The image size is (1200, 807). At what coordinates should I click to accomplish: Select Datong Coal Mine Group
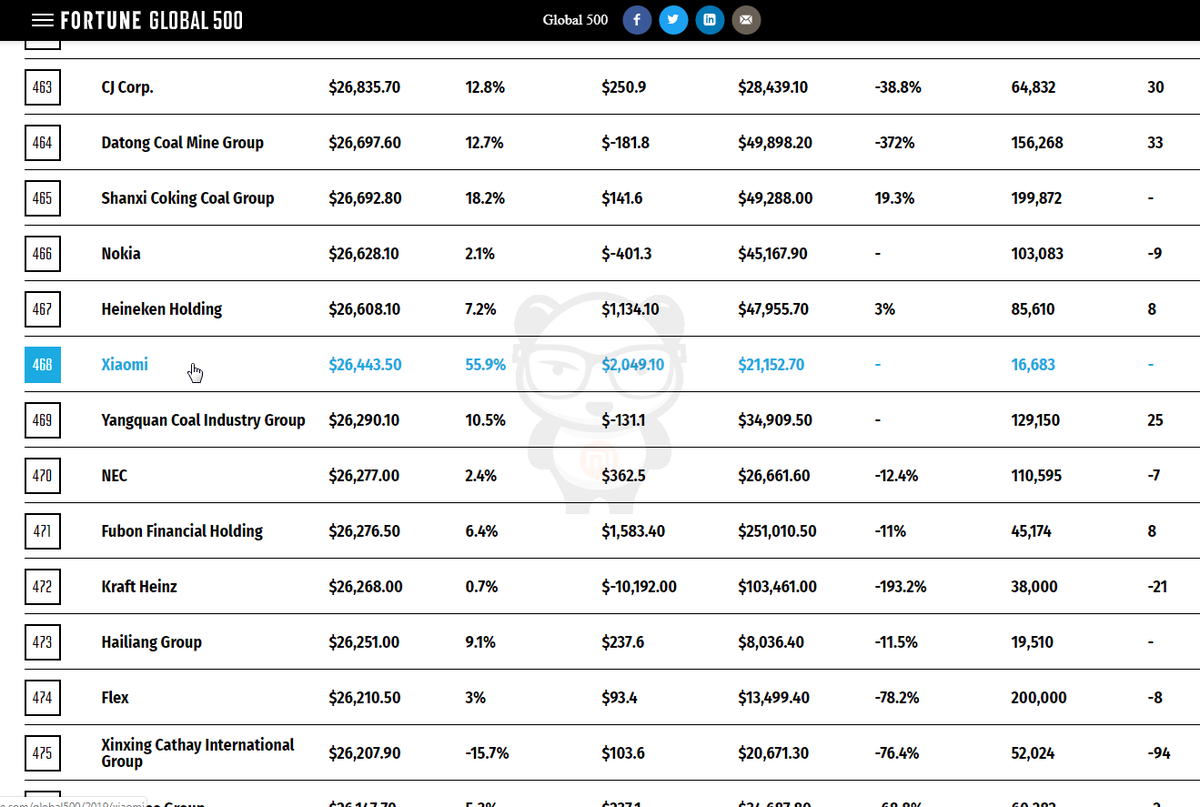(x=182, y=143)
